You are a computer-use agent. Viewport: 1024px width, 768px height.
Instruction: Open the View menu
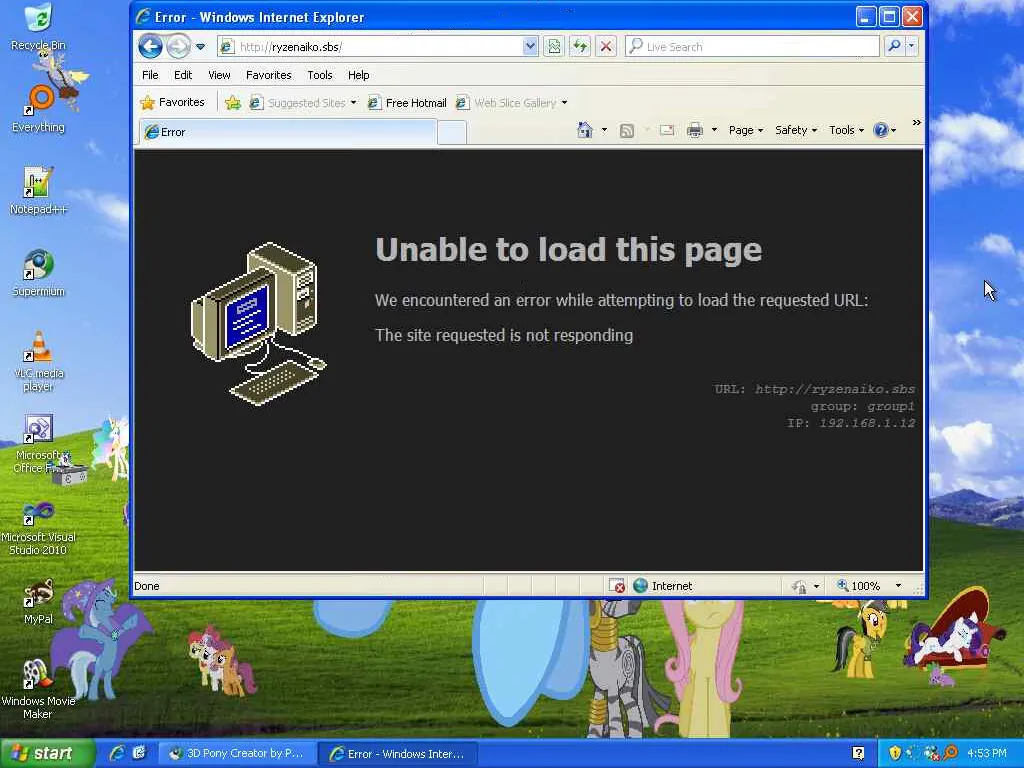[x=219, y=75]
